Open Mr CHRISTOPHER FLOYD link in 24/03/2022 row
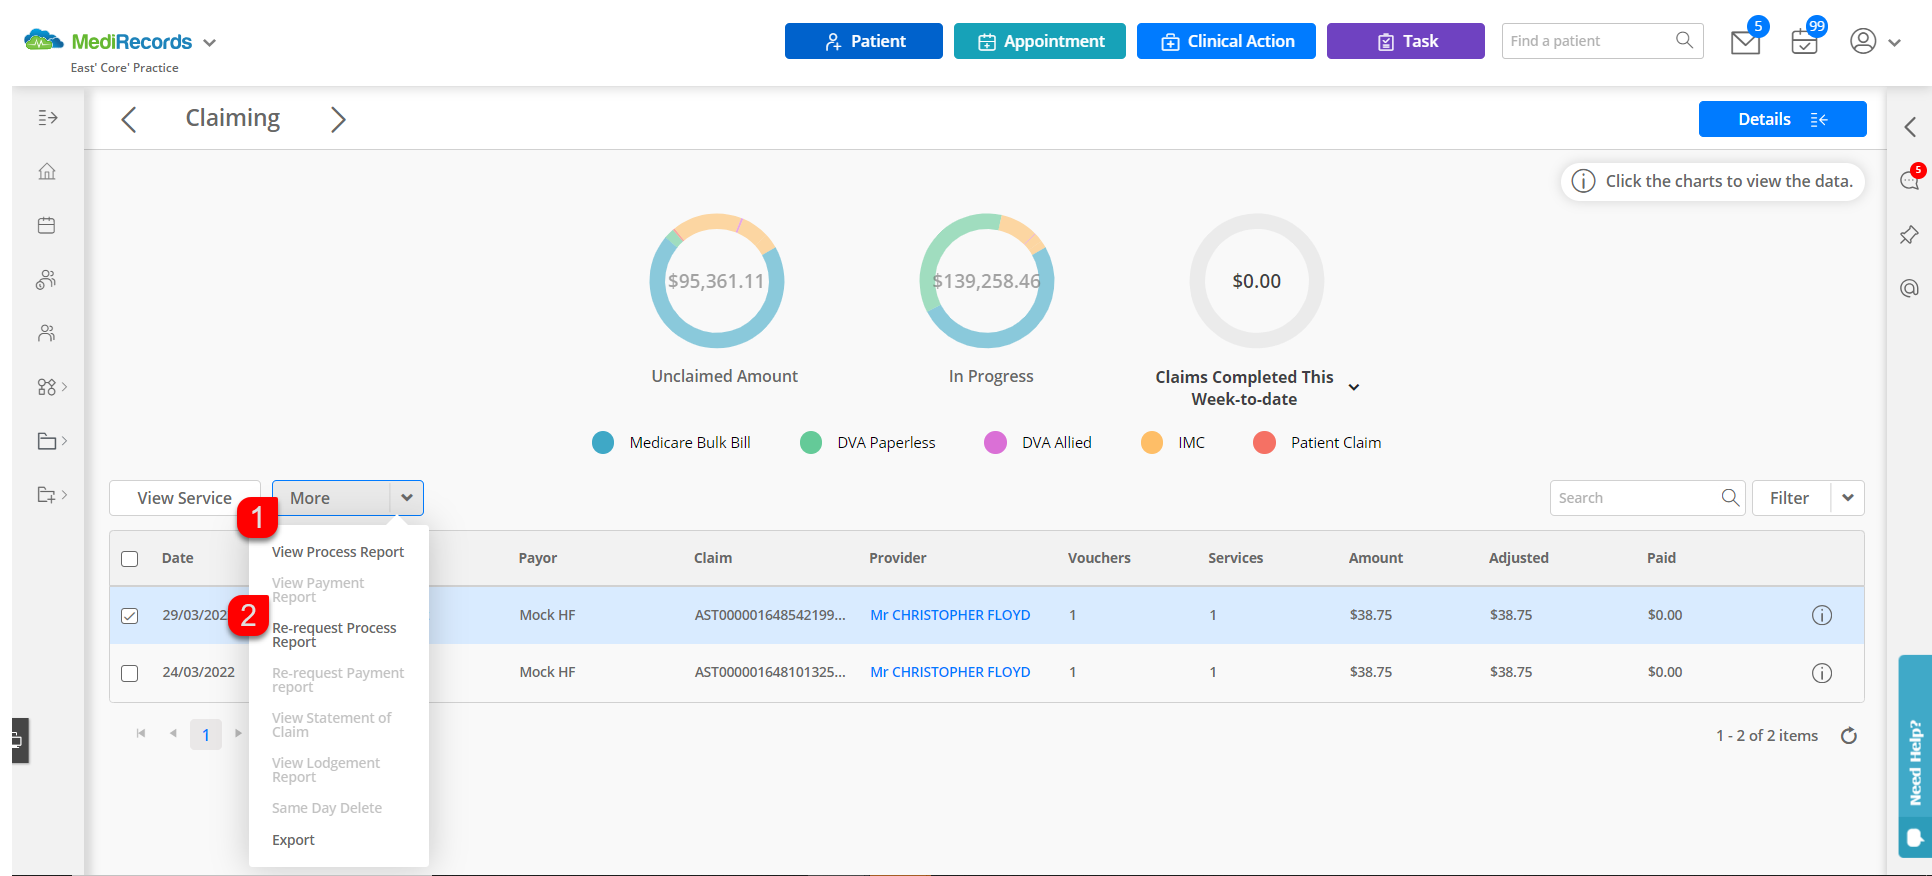Image resolution: width=1932 pixels, height=876 pixels. tap(950, 672)
